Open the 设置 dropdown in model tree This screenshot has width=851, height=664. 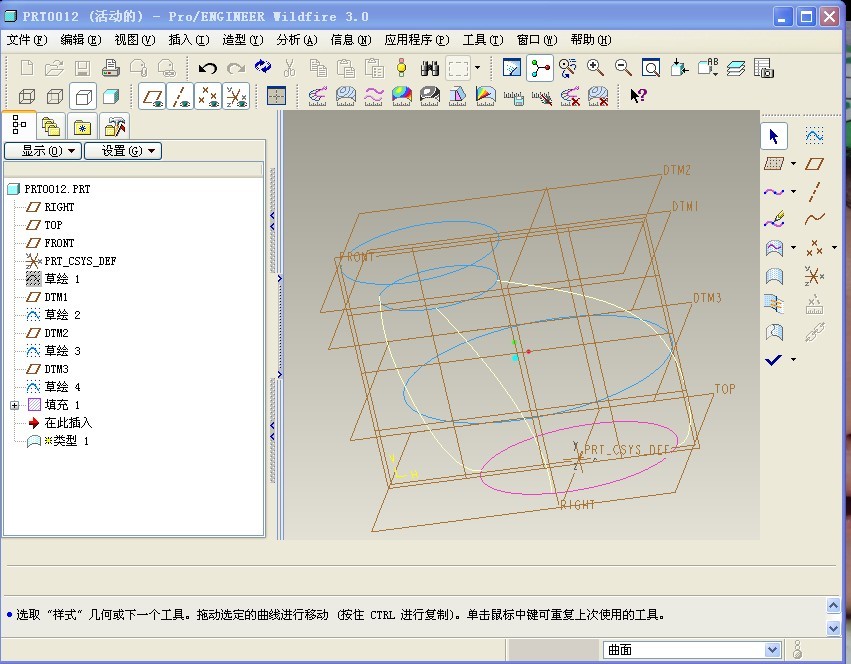pos(123,151)
